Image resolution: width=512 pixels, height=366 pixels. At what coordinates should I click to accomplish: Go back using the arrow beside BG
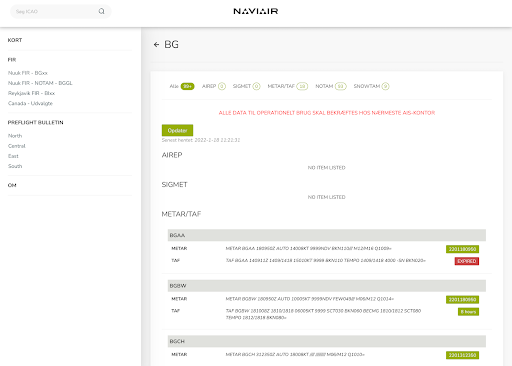156,44
